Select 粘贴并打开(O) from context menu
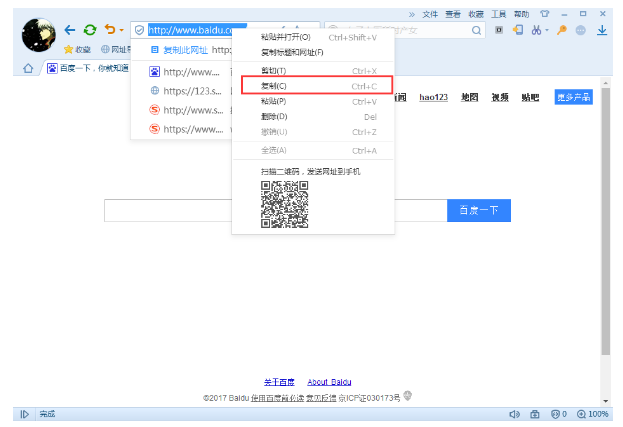 (313, 37)
